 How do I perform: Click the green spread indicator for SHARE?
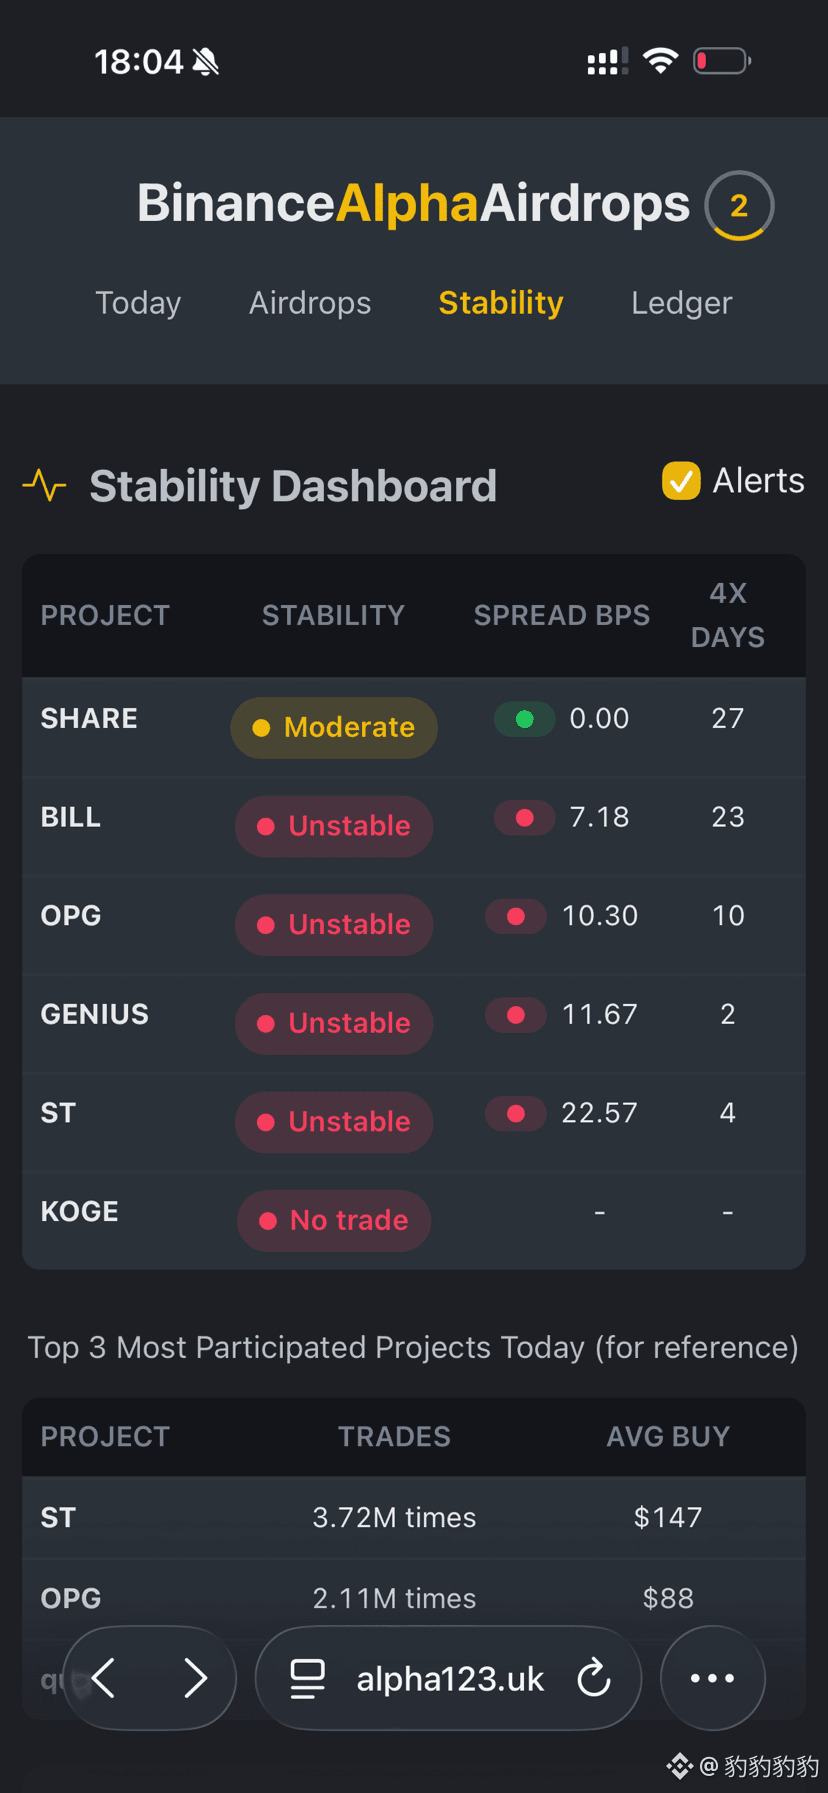pos(524,719)
